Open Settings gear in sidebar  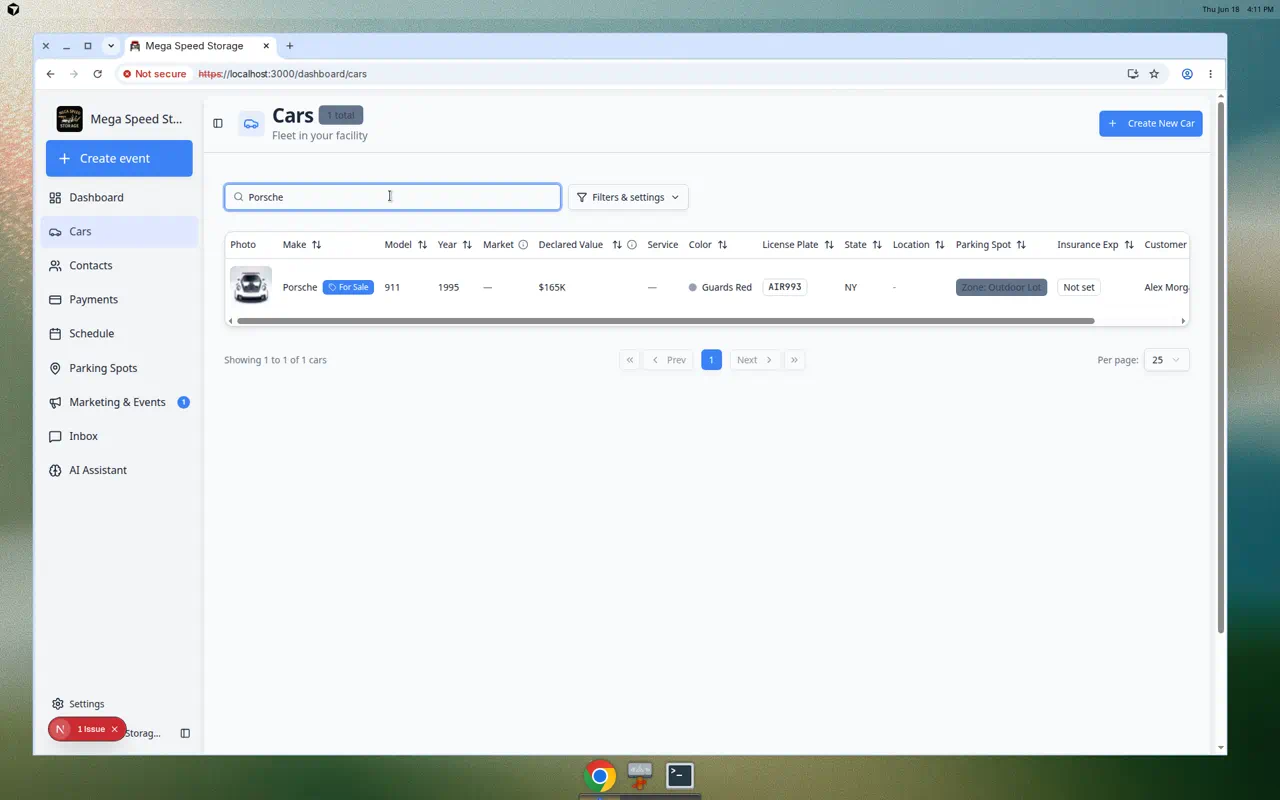click(x=58, y=704)
